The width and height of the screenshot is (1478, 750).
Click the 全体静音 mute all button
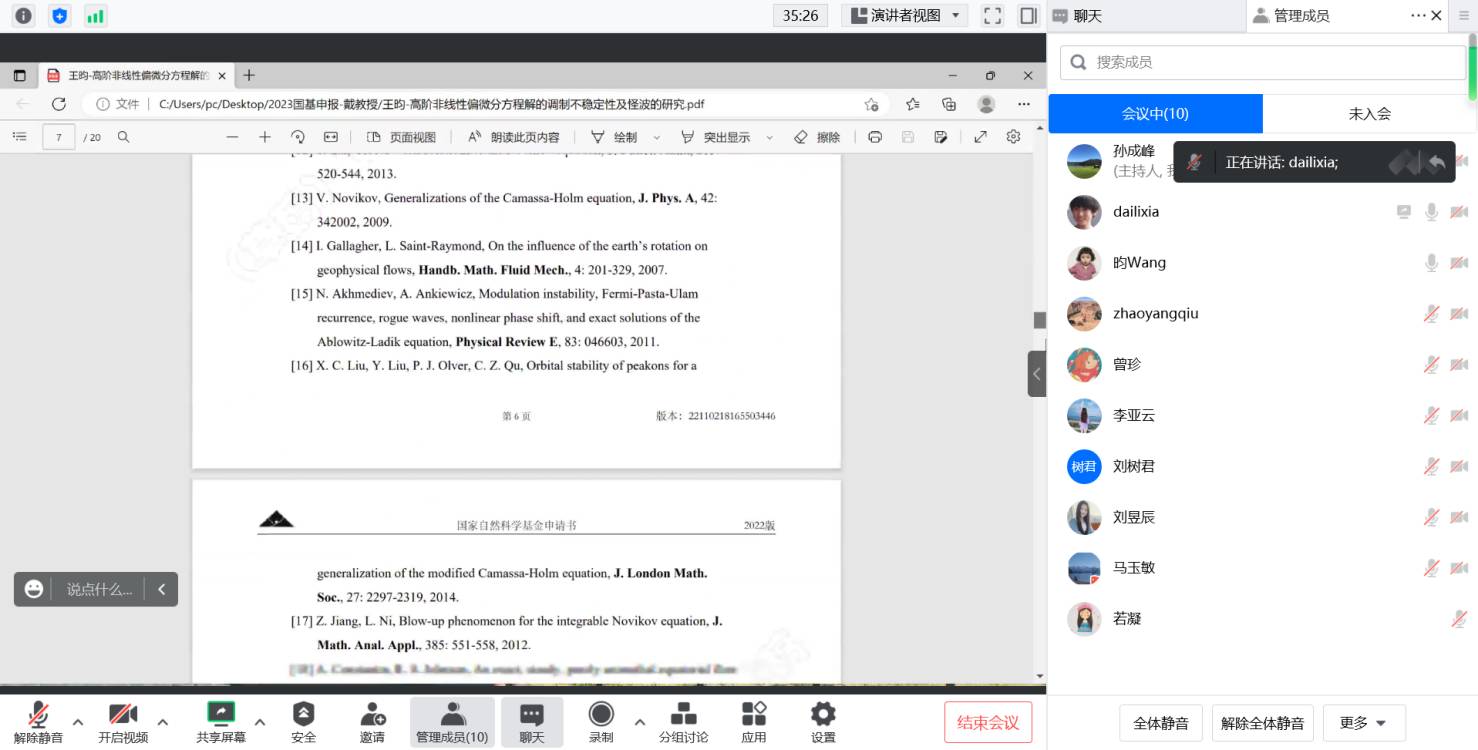coord(1160,723)
